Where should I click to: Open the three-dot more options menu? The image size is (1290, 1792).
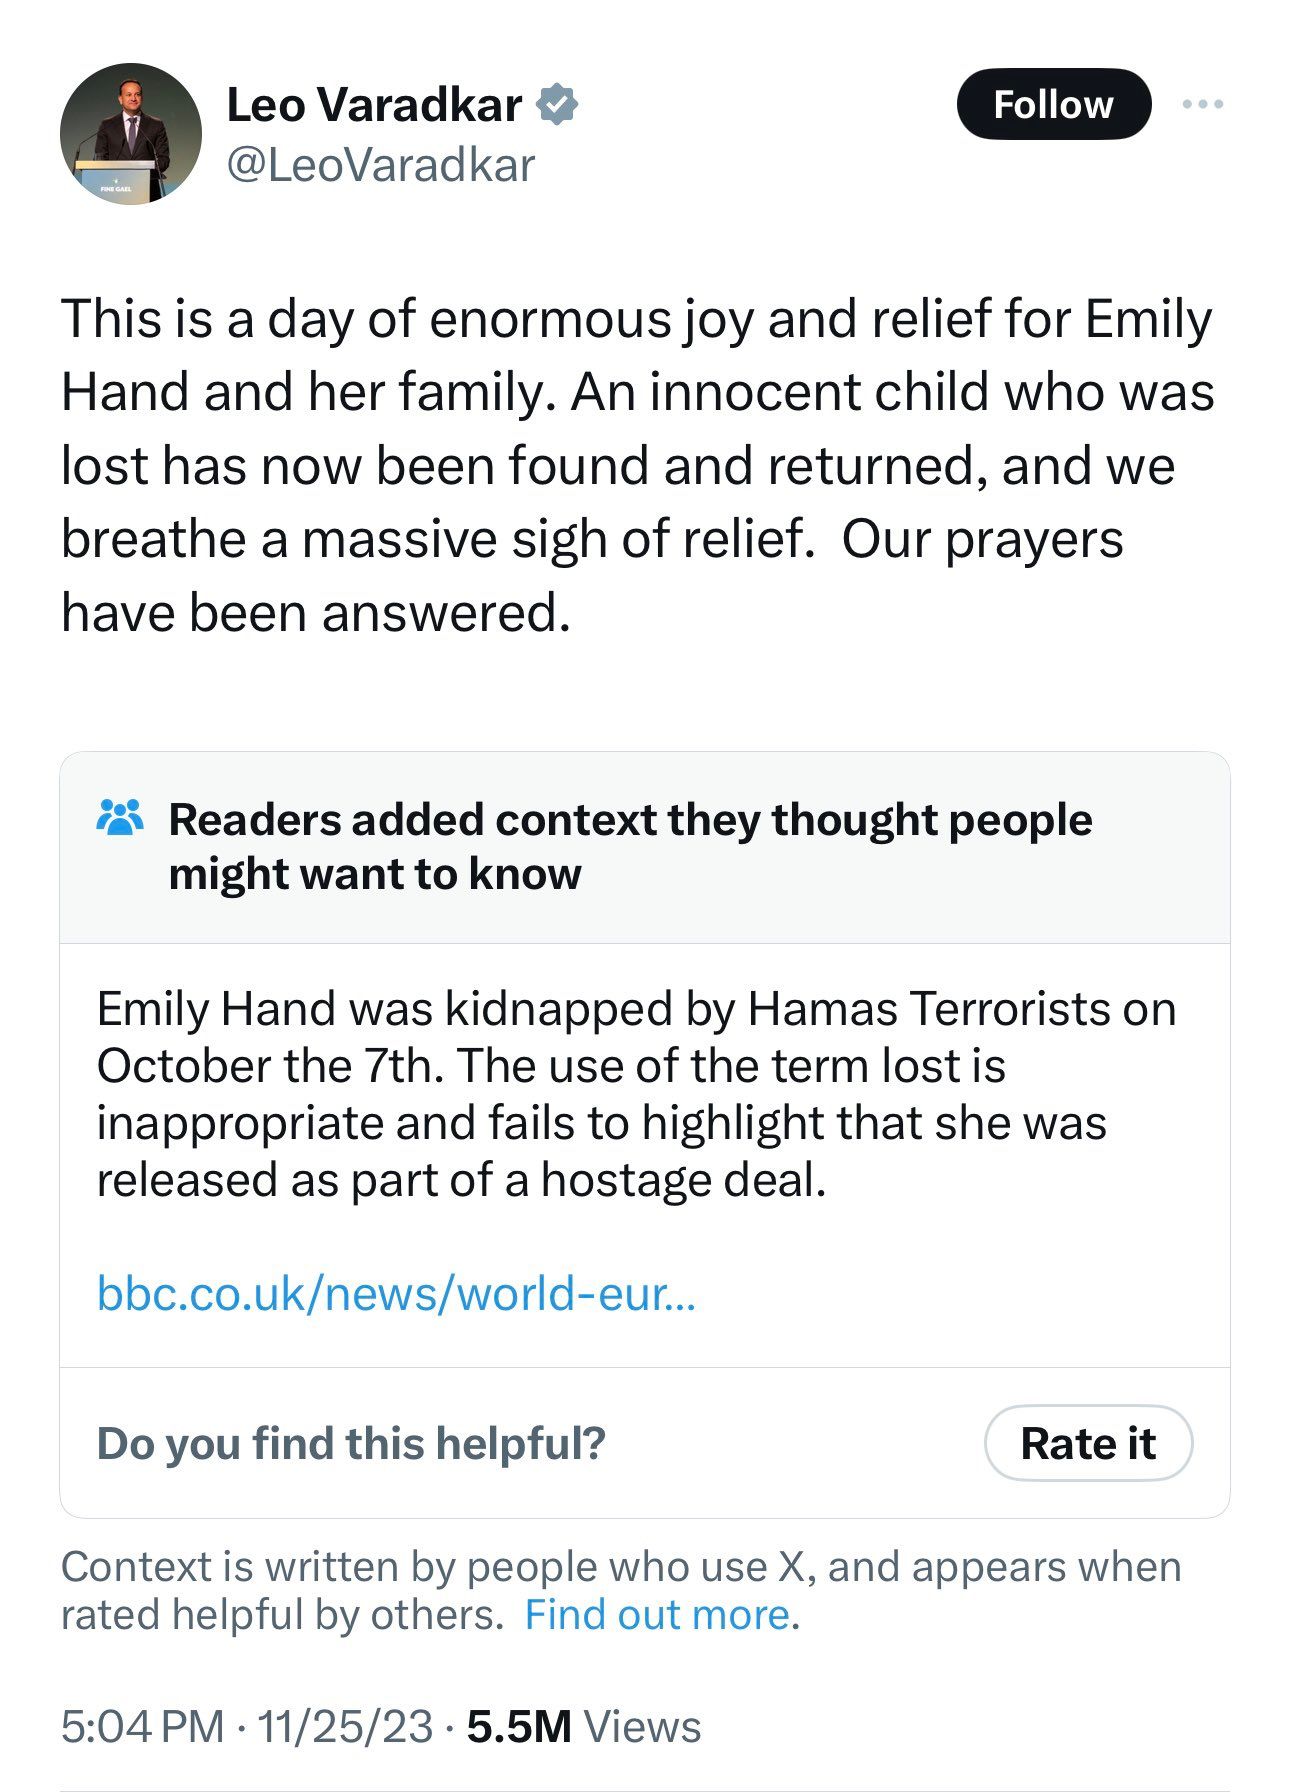pos(1202,104)
